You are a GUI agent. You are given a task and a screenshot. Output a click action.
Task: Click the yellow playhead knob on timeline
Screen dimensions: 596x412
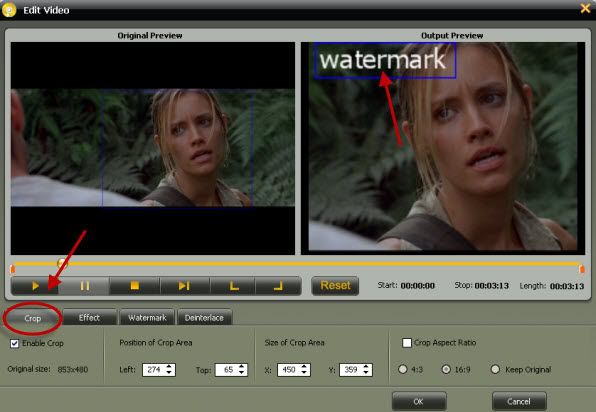coord(62,263)
